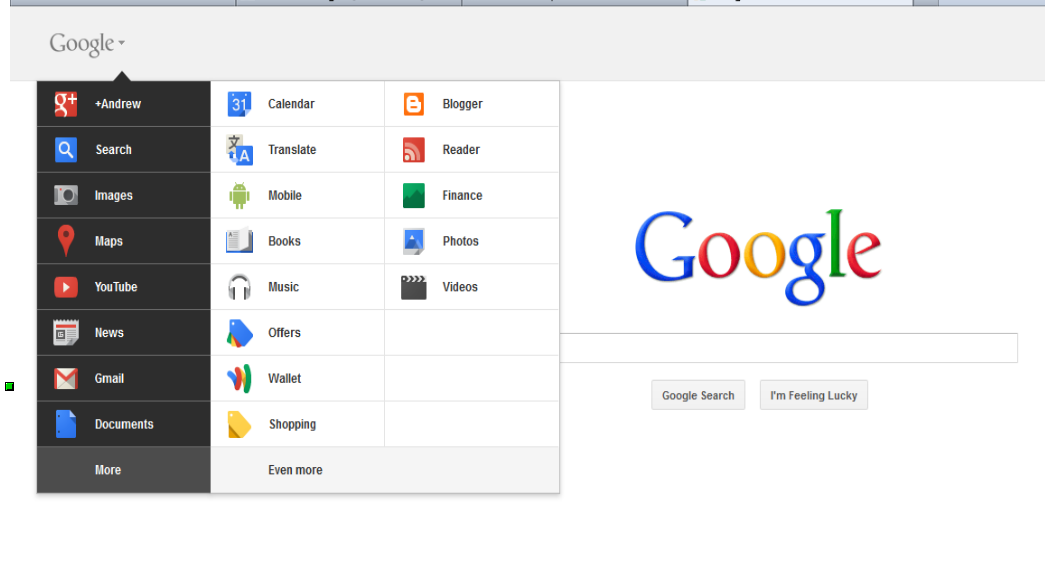Click the green Finance icon
Image resolution: width=1045 pixels, height=582 pixels.
click(x=413, y=195)
